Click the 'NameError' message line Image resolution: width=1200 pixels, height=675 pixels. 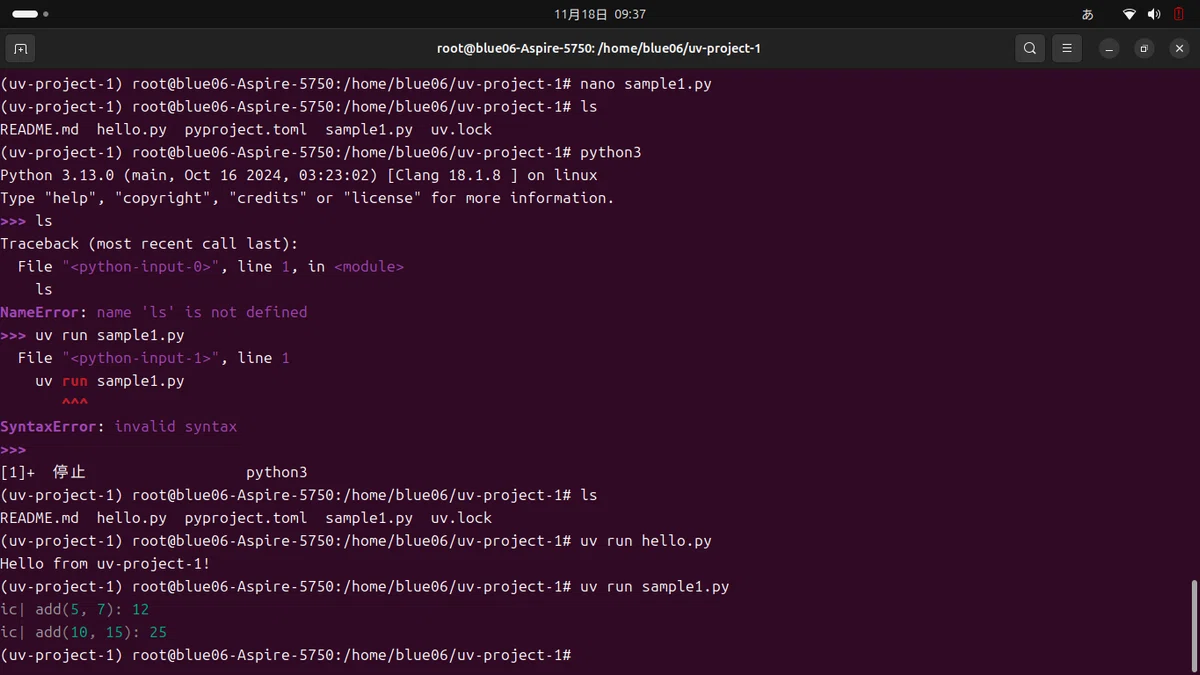click(154, 312)
